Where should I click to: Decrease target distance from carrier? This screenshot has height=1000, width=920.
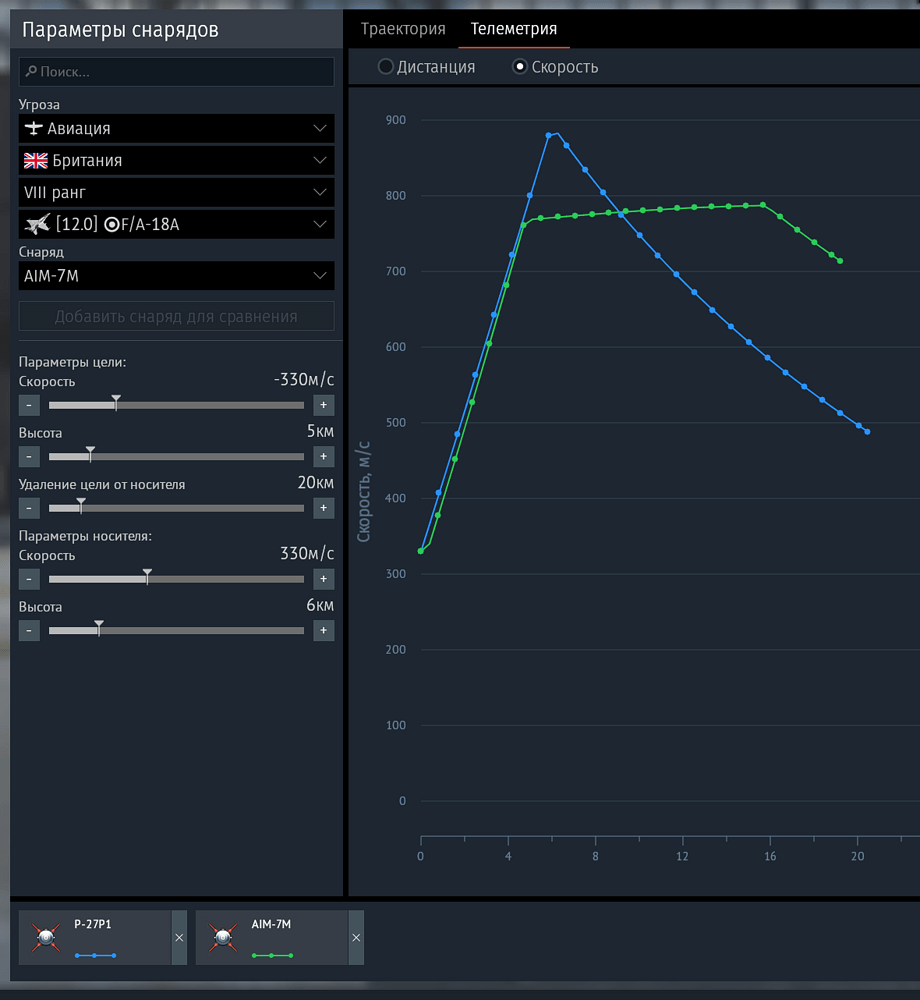tap(29, 508)
